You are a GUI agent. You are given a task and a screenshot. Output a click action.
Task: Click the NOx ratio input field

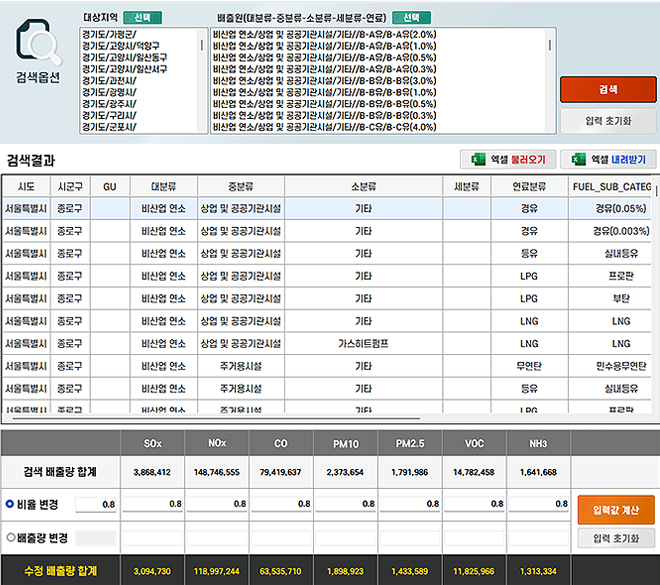pyautogui.click(x=217, y=504)
